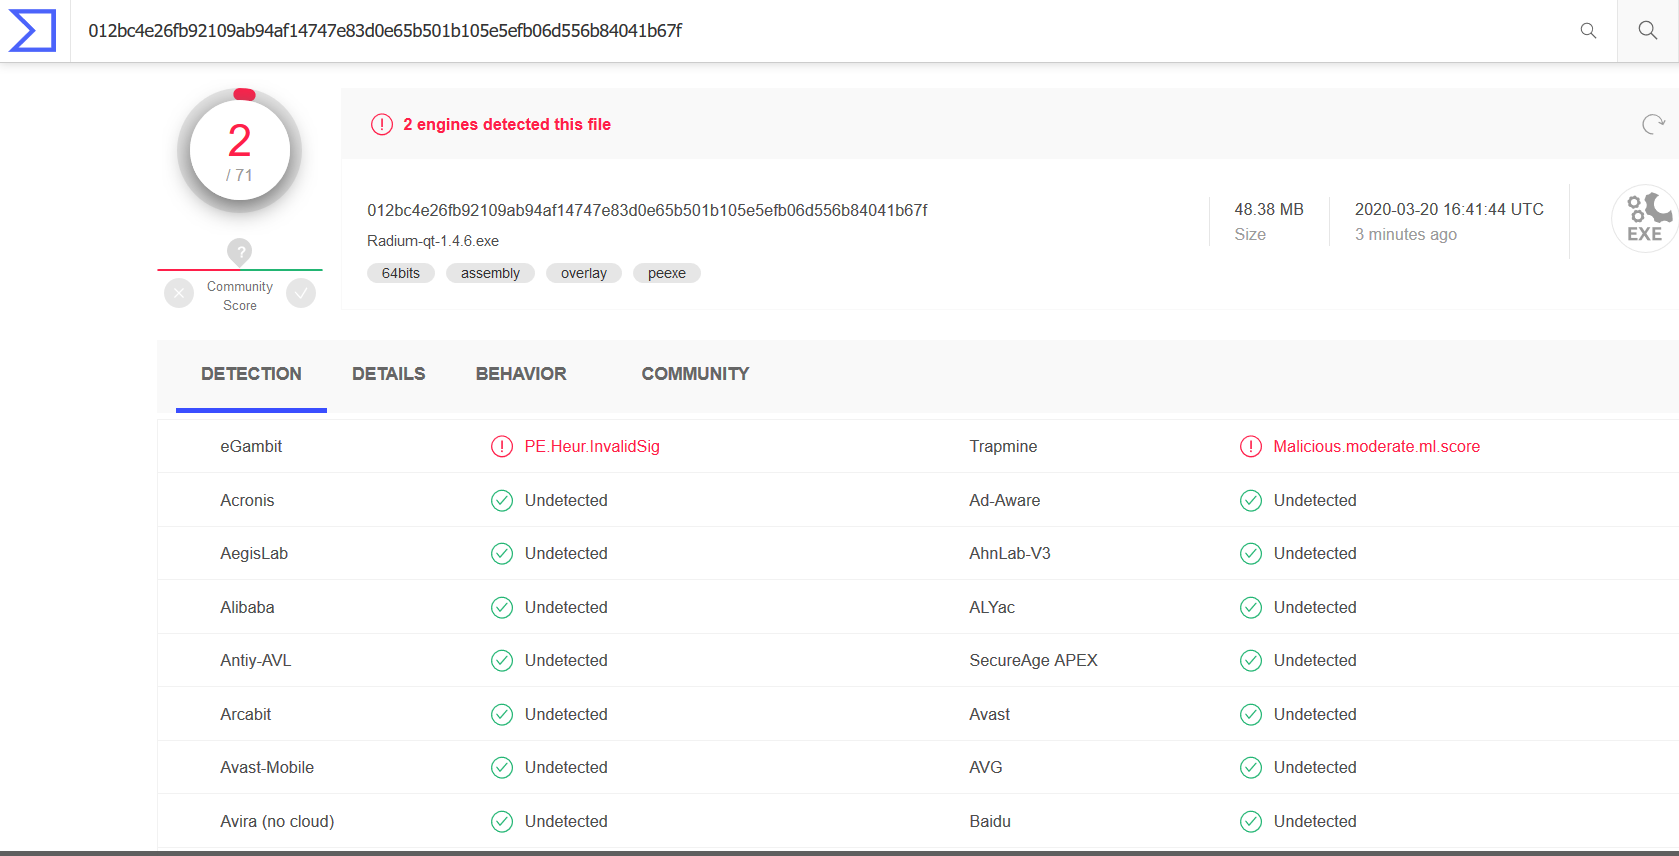Click the warning icon next to Malicious.moderate.ml.score

(1251, 447)
